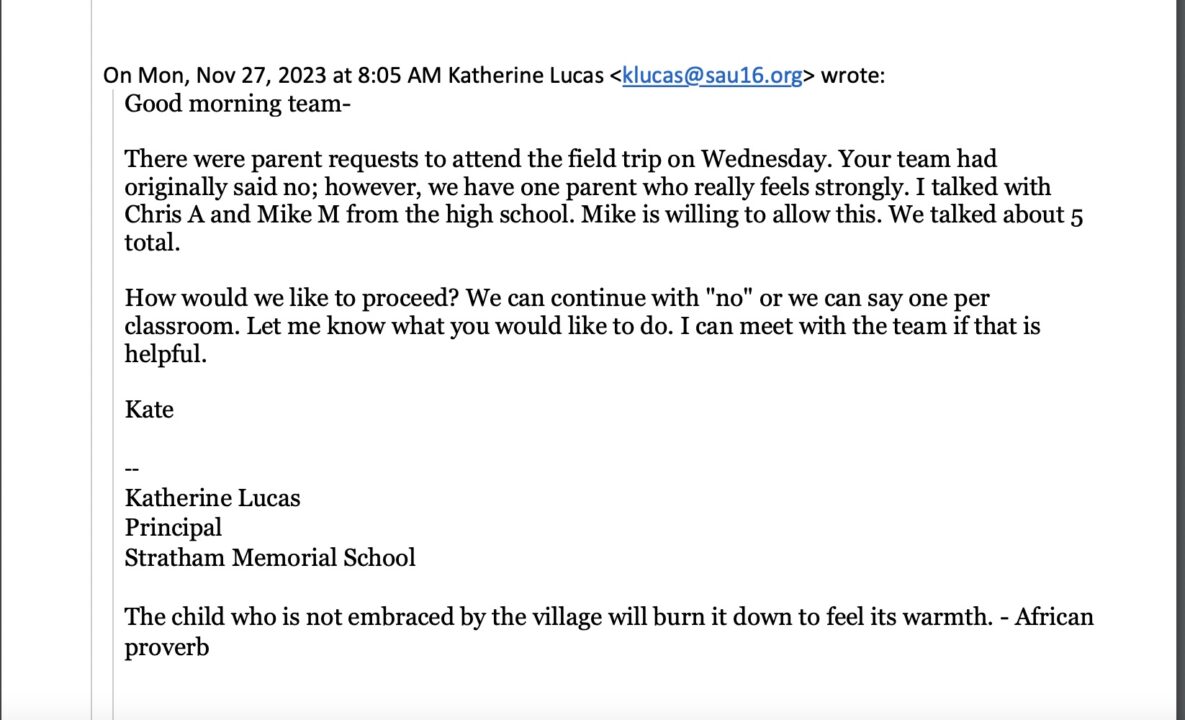Click the word "helpful." ending the second paragraph
The image size is (1185, 720).
[165, 354]
